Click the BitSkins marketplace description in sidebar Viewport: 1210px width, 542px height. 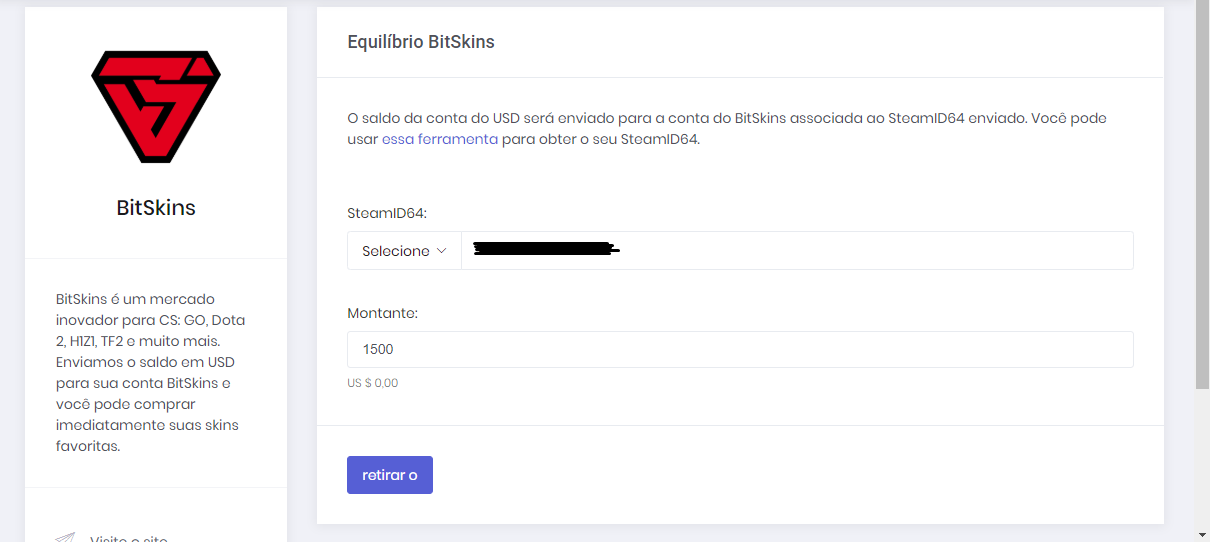coord(152,372)
